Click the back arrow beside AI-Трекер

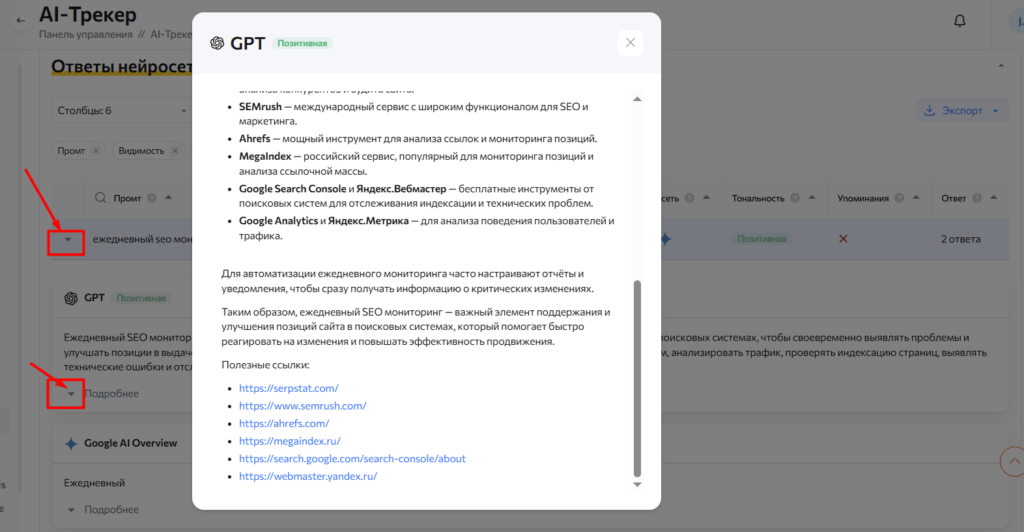coord(21,21)
